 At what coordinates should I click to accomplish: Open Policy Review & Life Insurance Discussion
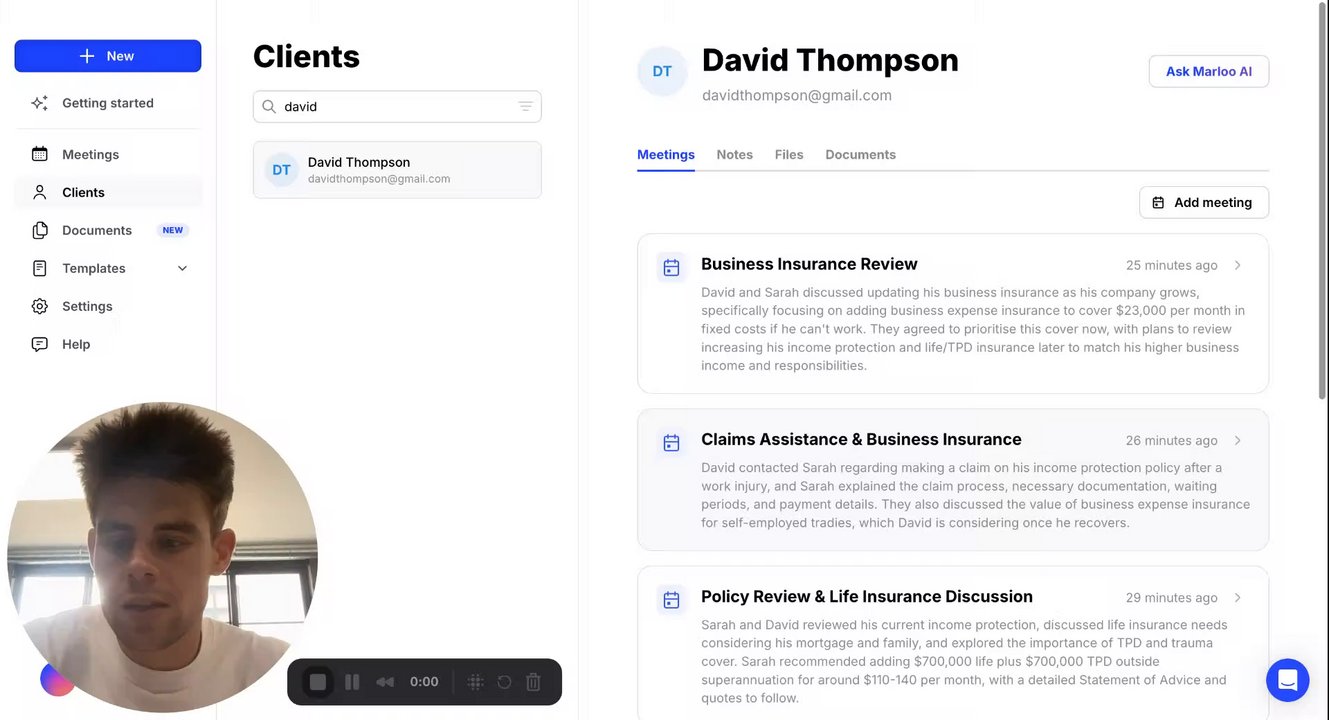[953, 643]
